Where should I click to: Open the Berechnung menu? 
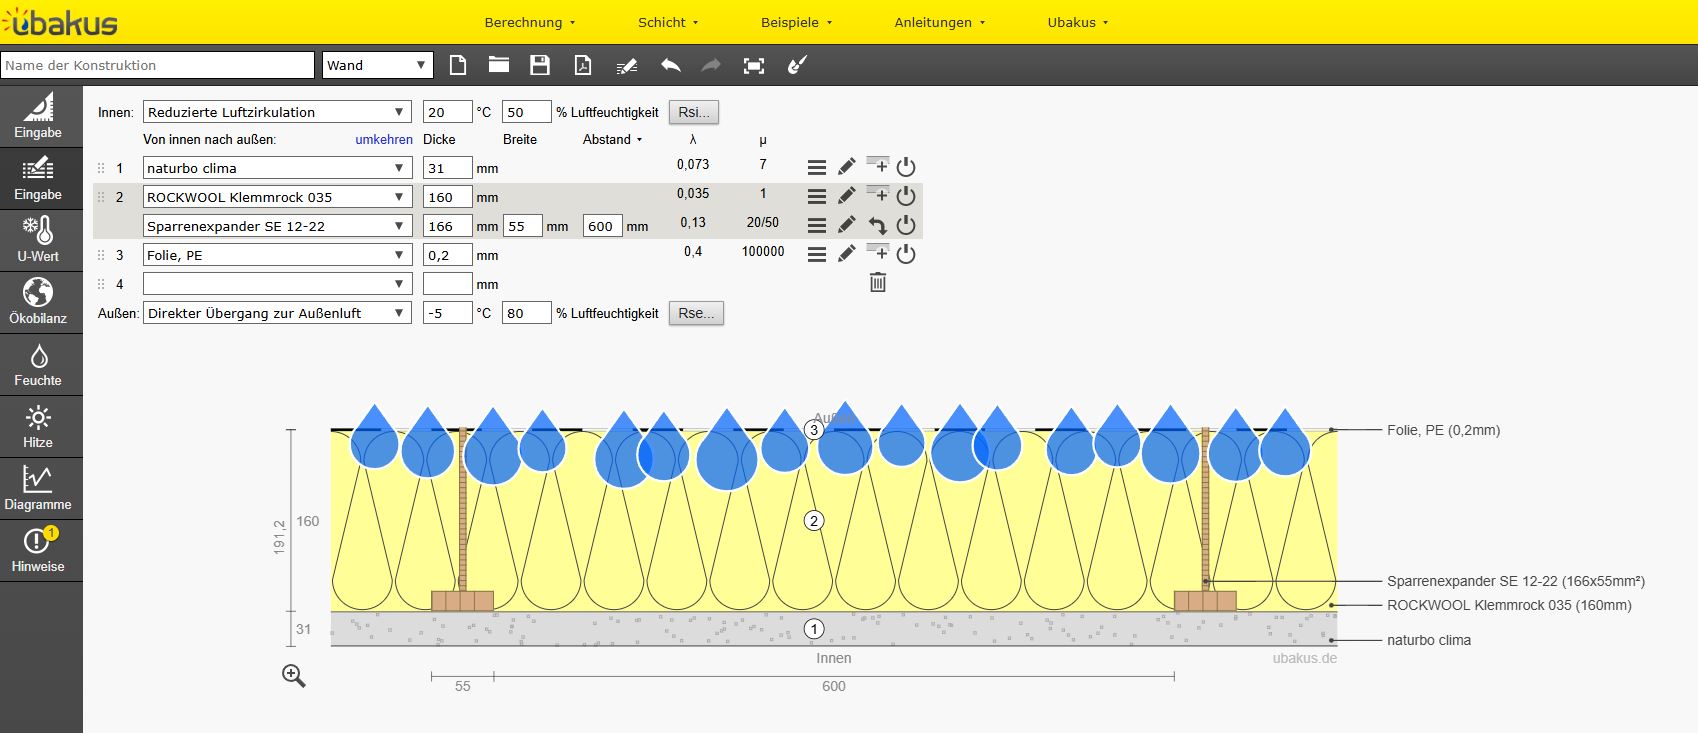(530, 22)
